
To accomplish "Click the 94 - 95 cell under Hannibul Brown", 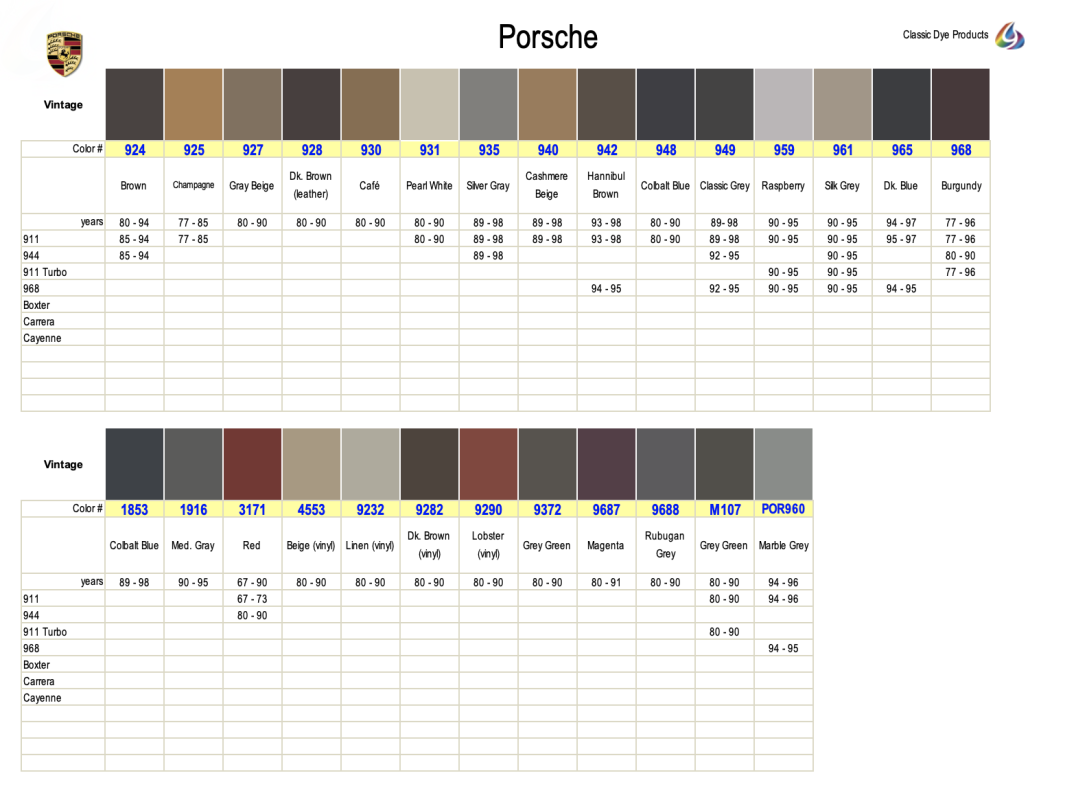I will click(606, 289).
